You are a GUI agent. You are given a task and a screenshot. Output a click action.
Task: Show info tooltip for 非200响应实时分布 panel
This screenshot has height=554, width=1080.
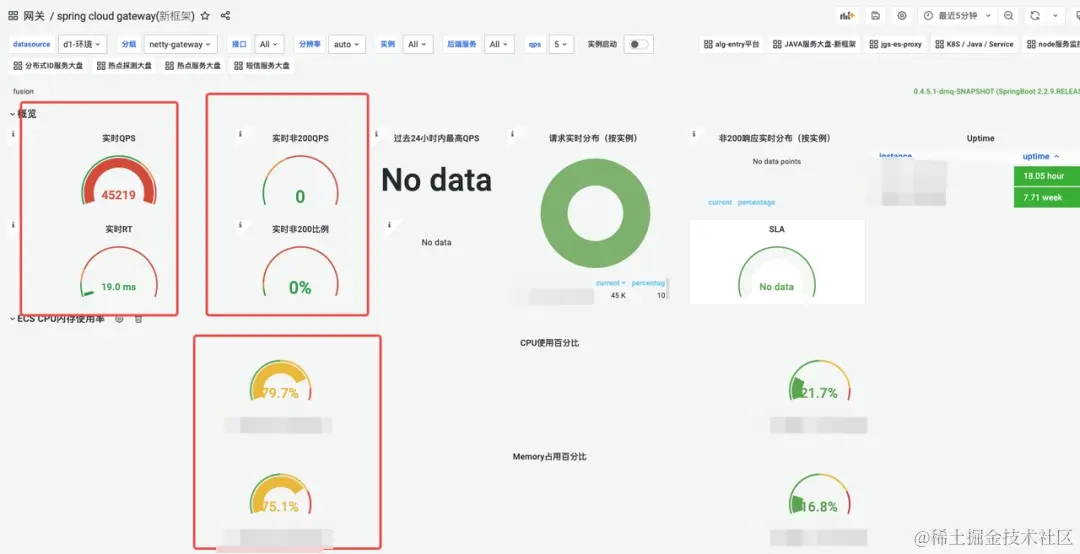(x=694, y=134)
